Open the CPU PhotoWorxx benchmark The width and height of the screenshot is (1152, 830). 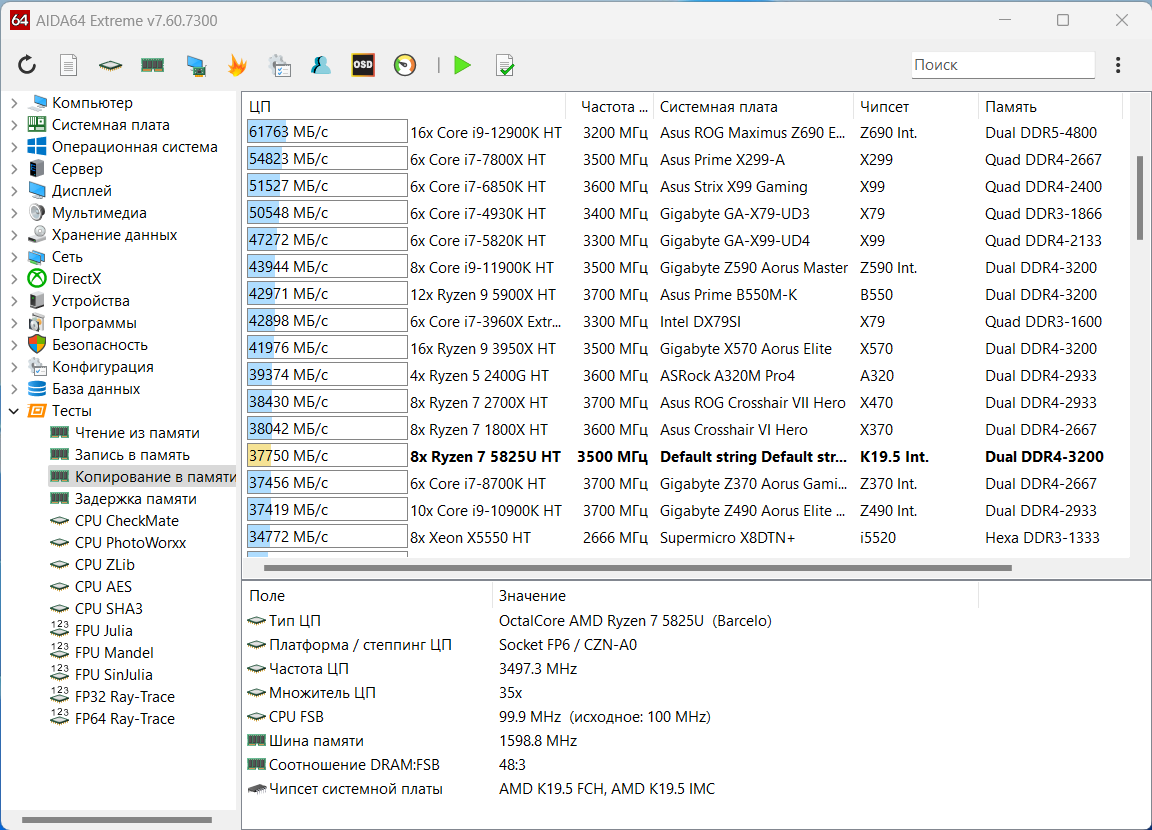coord(130,543)
